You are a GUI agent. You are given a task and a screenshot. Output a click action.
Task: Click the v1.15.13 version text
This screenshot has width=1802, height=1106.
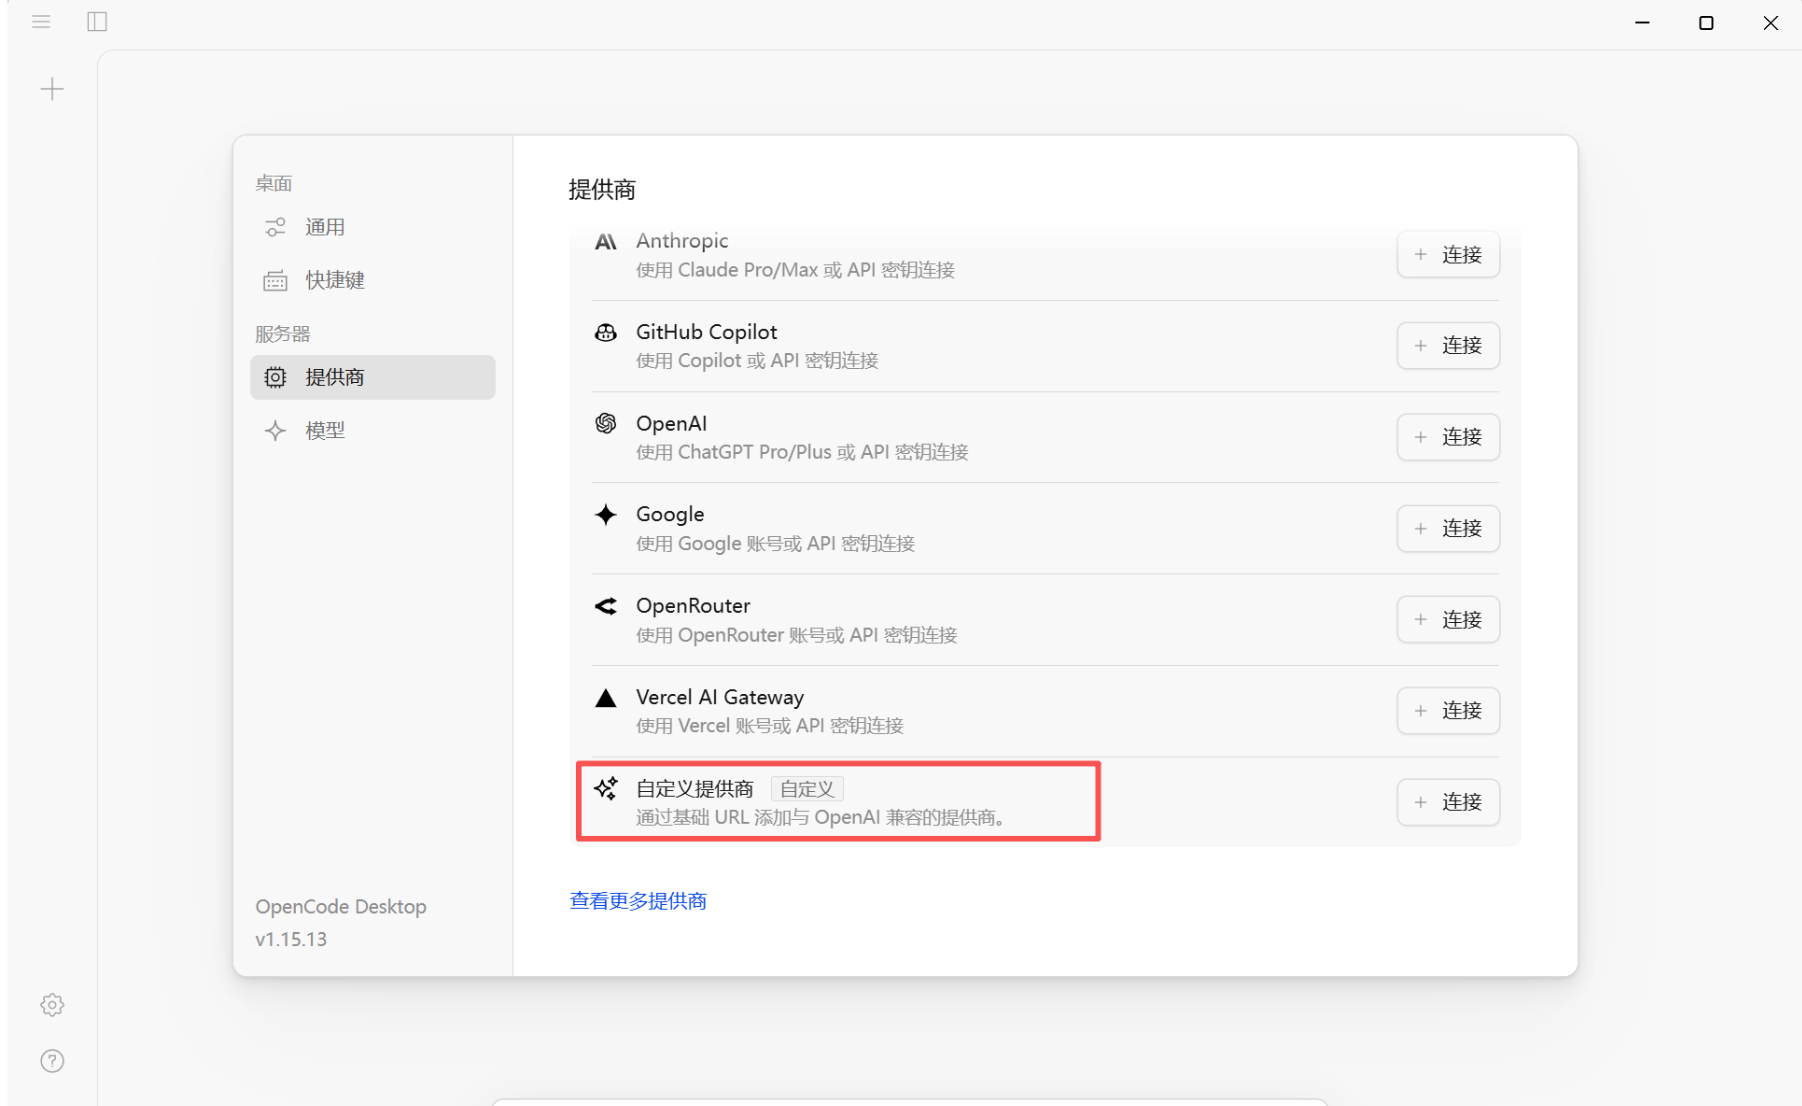pos(291,939)
